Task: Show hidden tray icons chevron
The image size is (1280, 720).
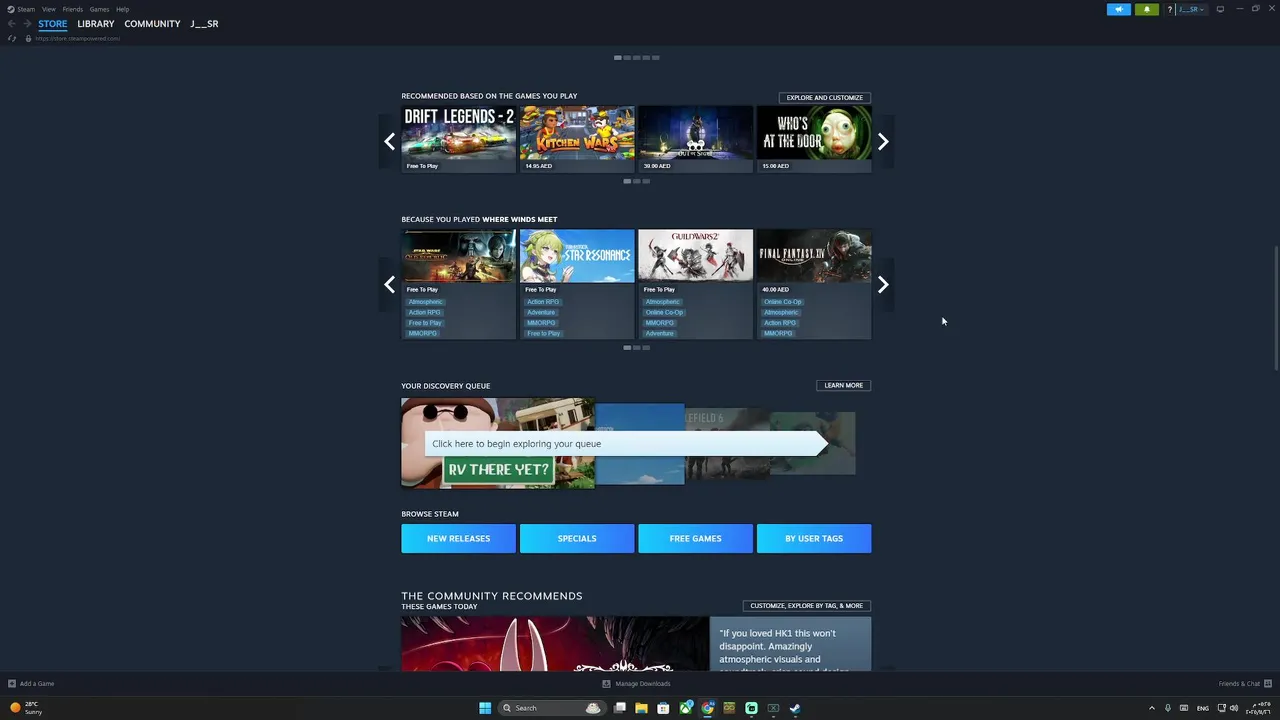Action: tap(1151, 708)
